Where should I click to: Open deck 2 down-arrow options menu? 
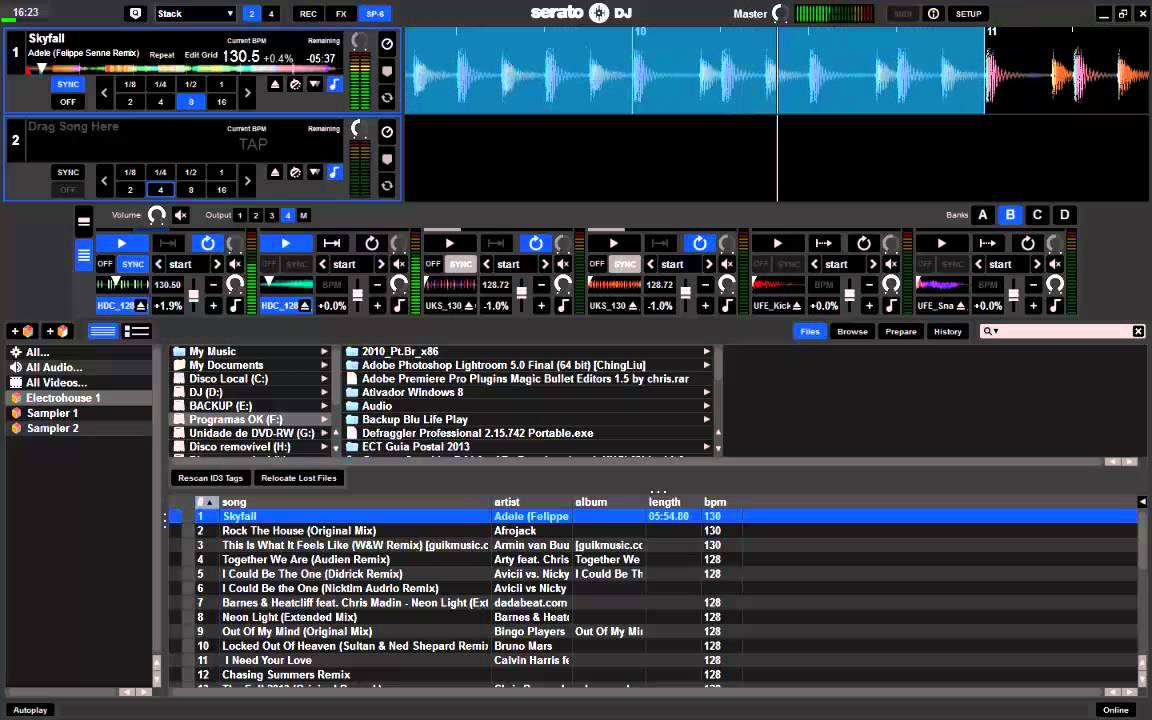tap(314, 173)
